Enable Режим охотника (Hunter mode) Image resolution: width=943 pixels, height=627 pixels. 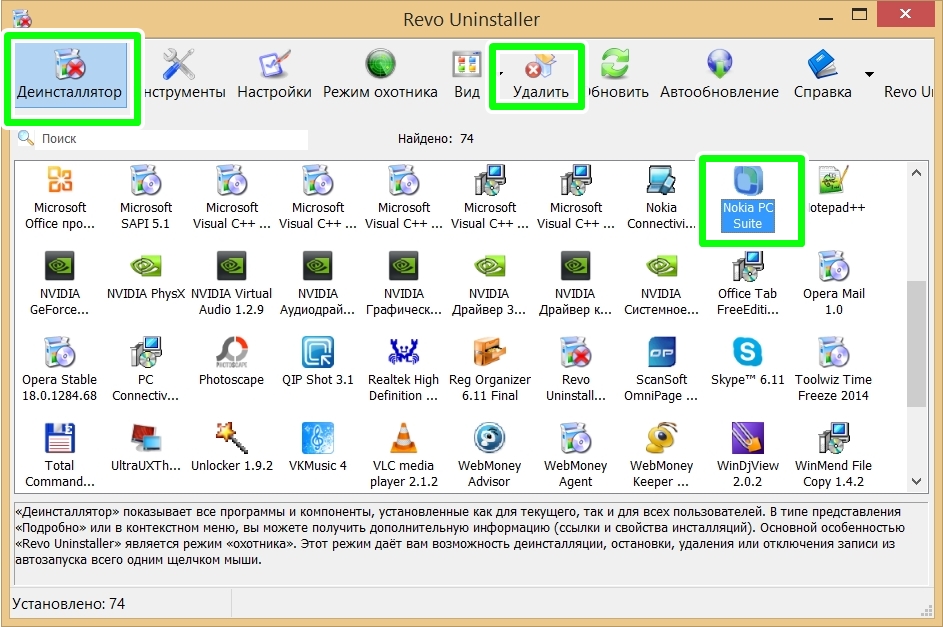click(x=380, y=75)
